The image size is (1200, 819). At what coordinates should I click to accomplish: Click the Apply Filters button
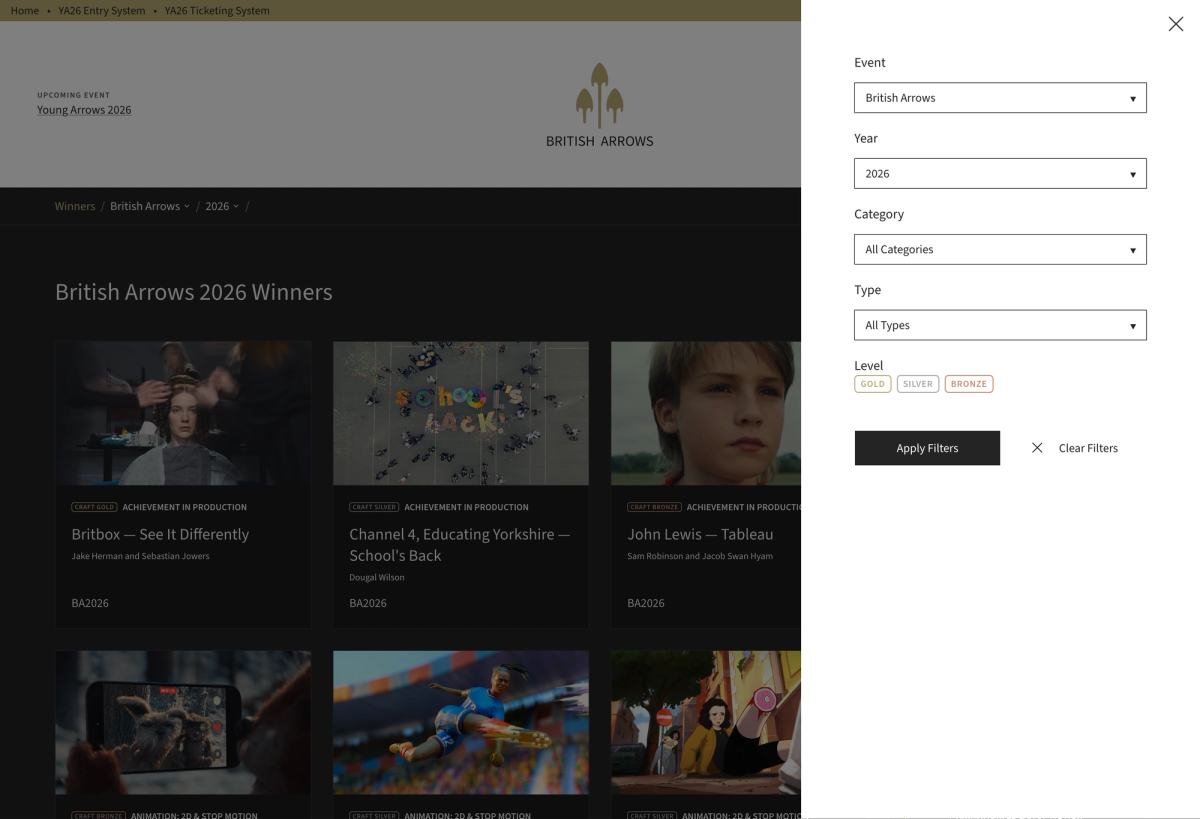(x=927, y=448)
